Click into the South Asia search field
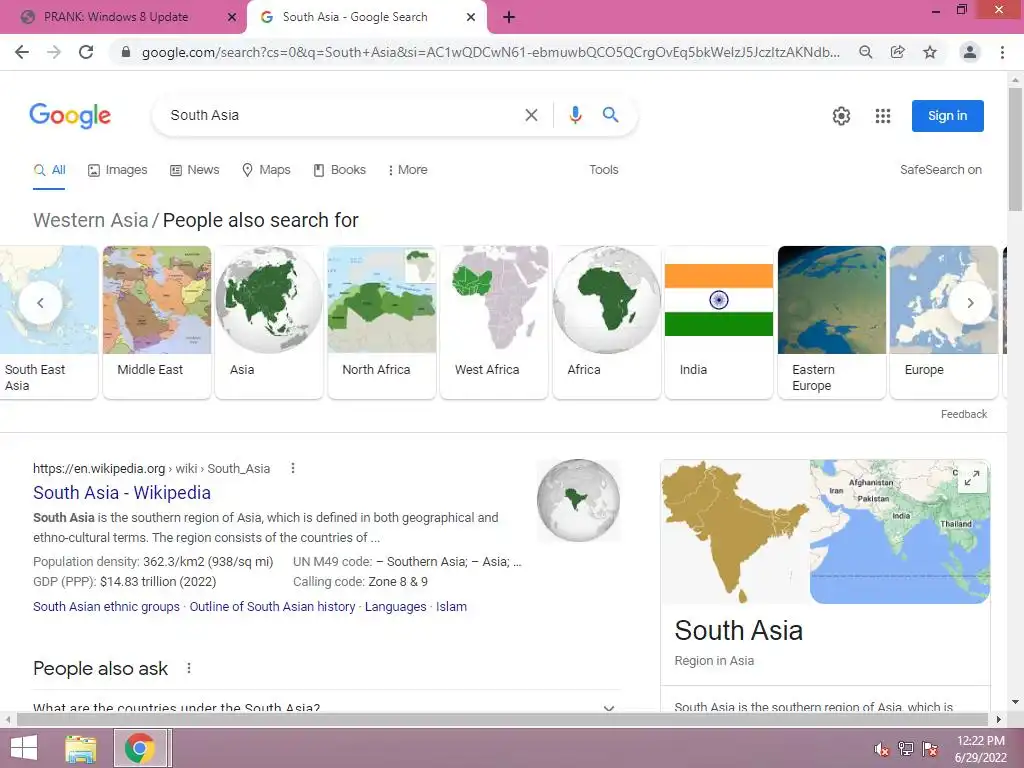The height and width of the screenshot is (768, 1024). pos(340,115)
